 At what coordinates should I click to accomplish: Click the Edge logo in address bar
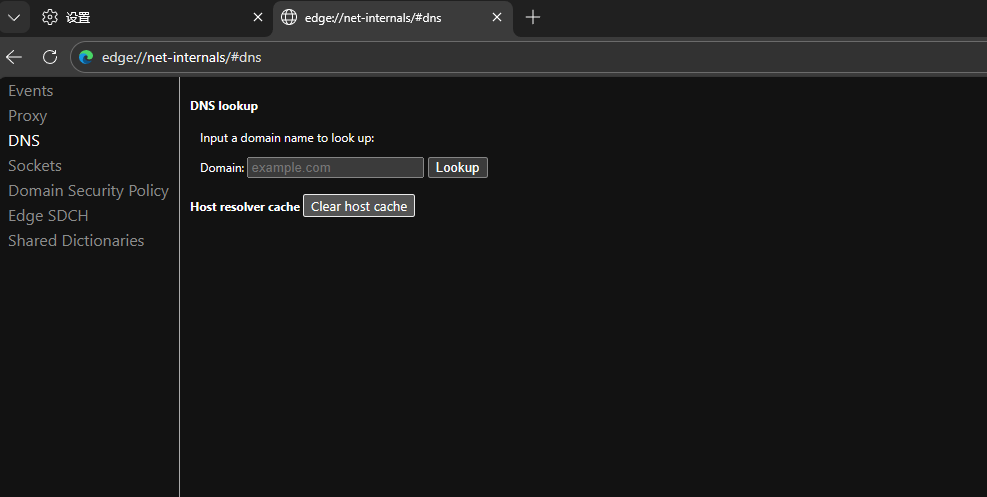tap(86, 57)
